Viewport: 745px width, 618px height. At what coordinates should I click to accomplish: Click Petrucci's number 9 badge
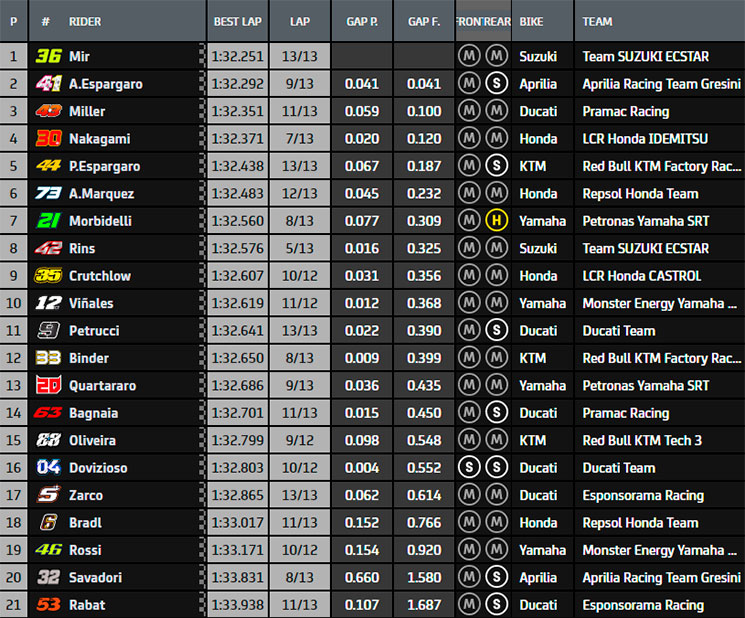coord(48,331)
